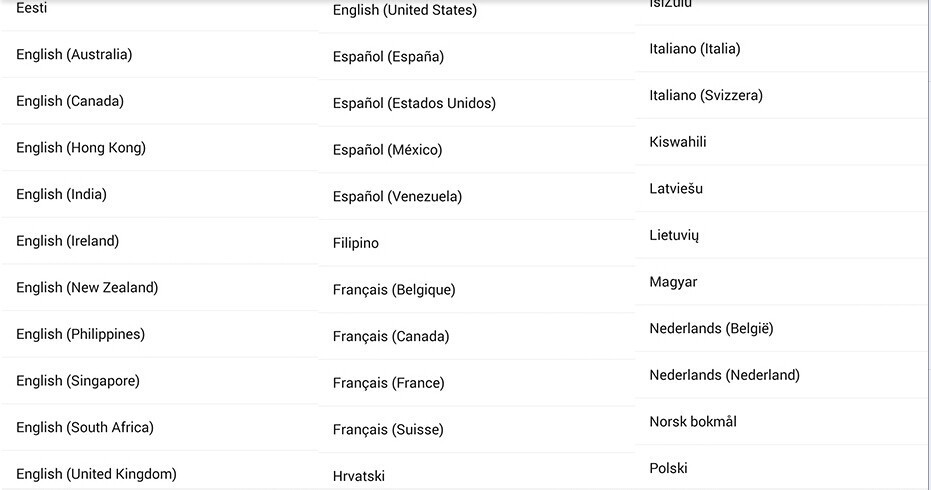Select English (Australia) language
The height and width of the screenshot is (490, 931).
74,55
